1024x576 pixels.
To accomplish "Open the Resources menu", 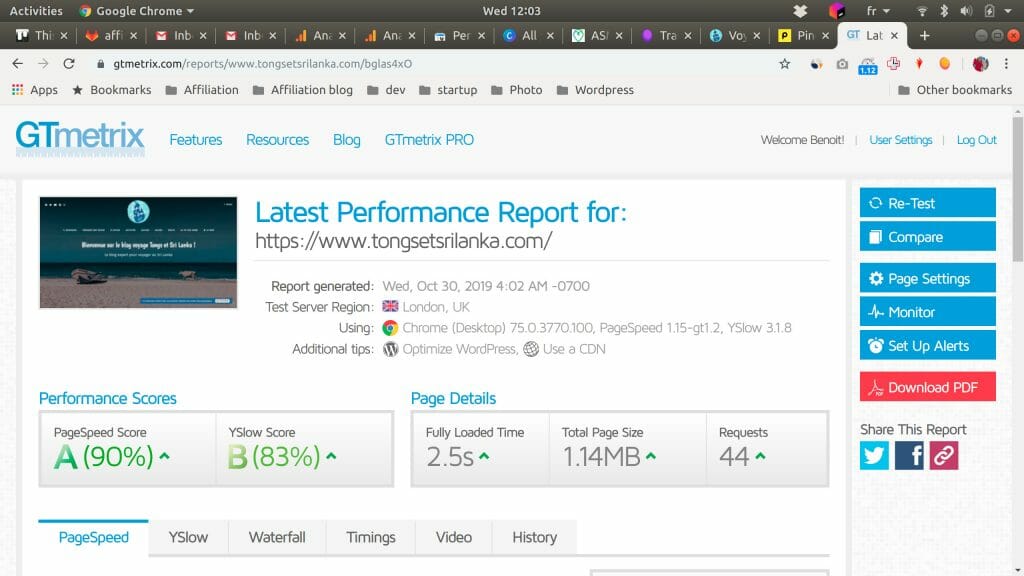I will [x=278, y=140].
